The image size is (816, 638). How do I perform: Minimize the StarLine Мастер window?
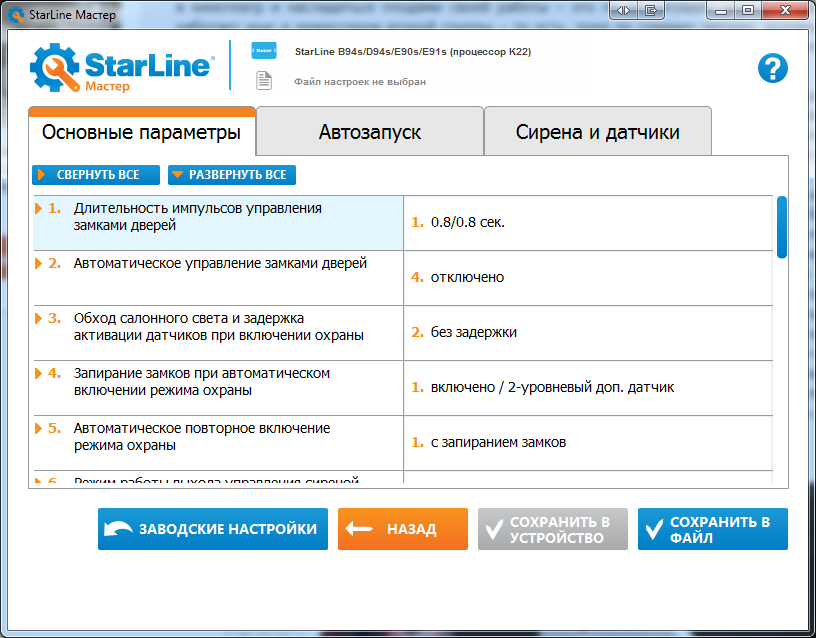(x=721, y=10)
